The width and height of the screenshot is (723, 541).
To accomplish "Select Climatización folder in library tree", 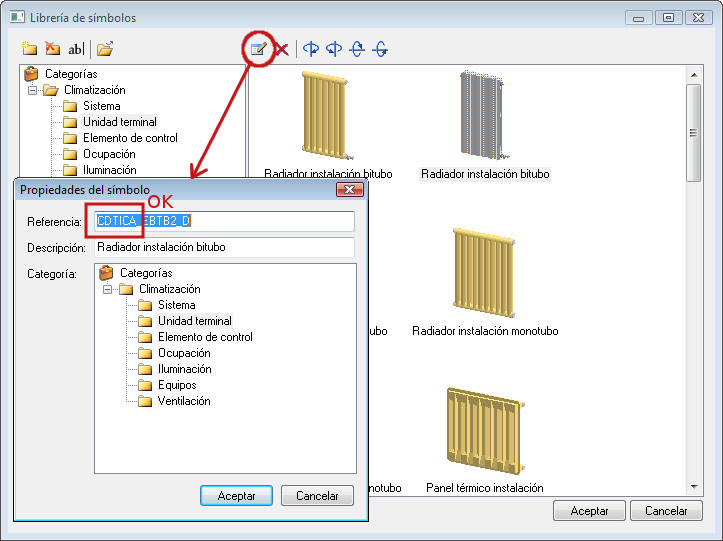I will point(95,90).
